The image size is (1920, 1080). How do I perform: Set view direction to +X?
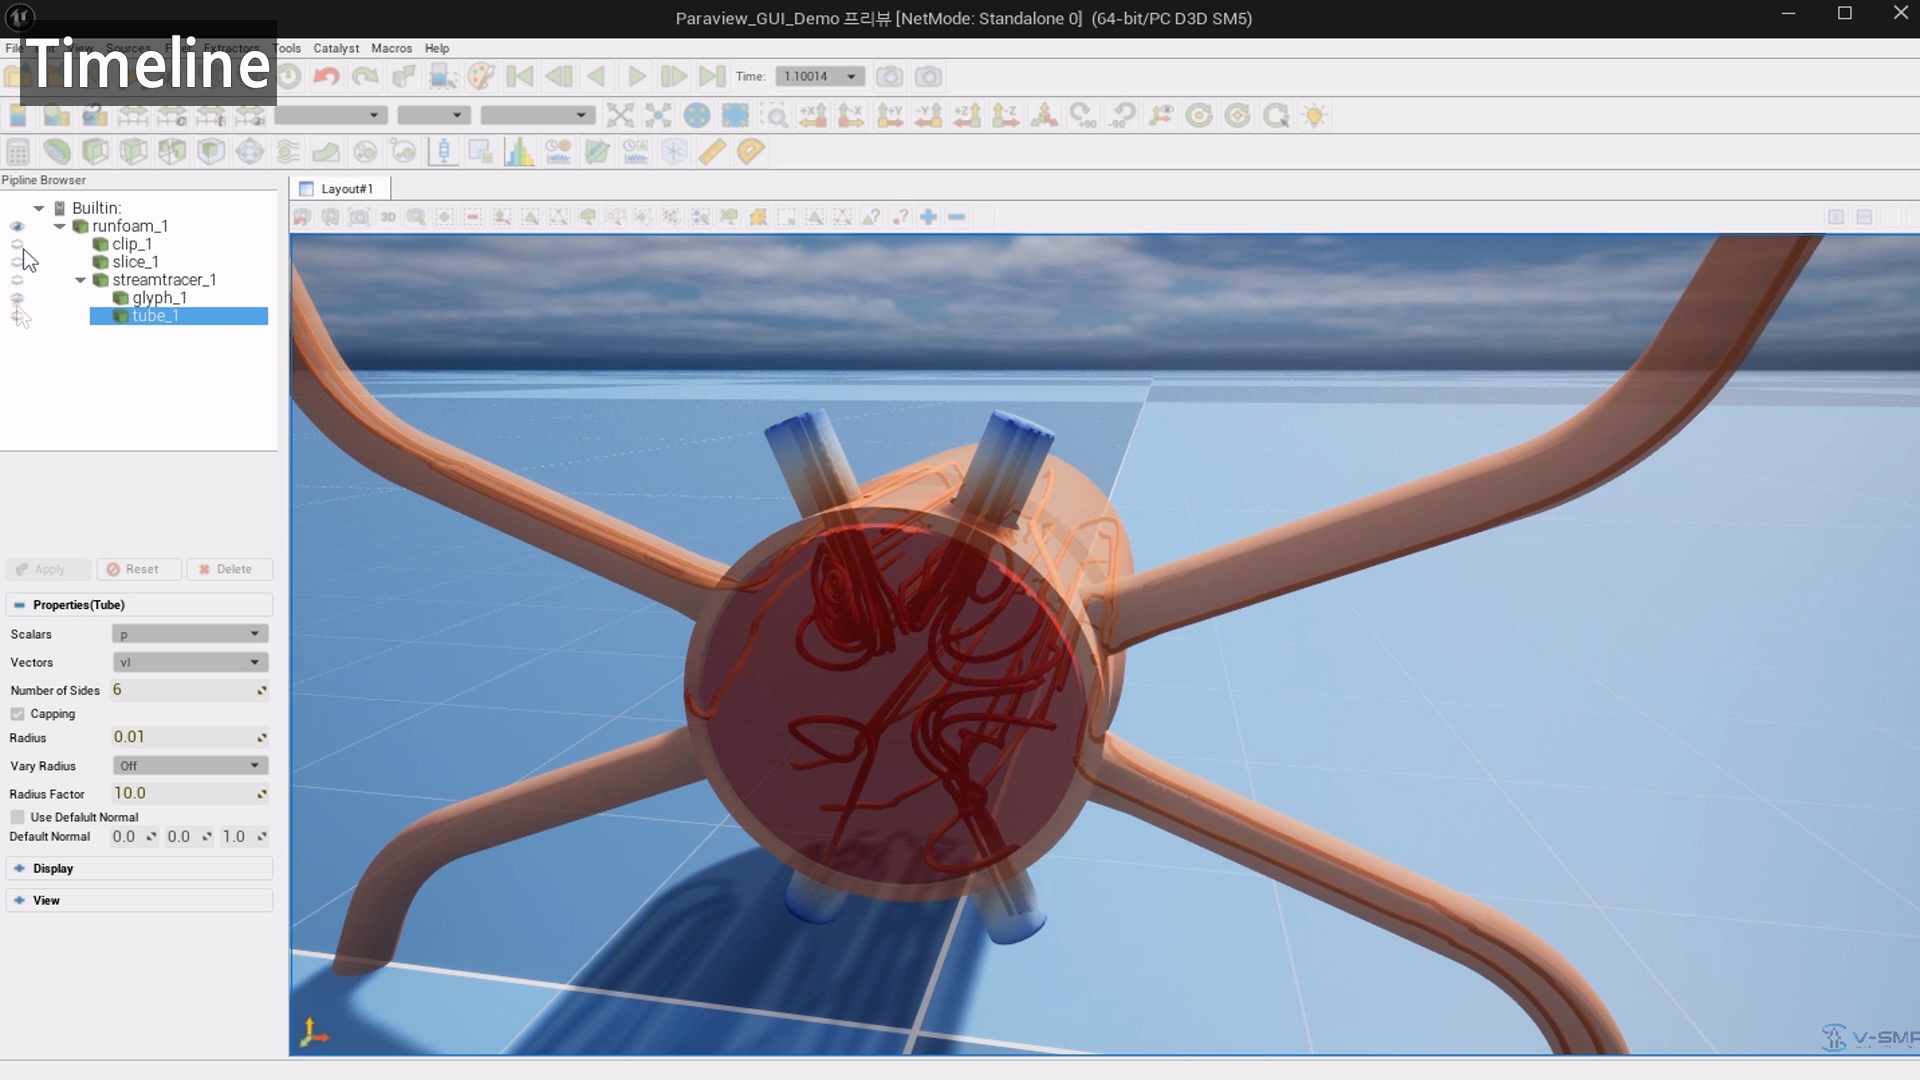pyautogui.click(x=813, y=115)
